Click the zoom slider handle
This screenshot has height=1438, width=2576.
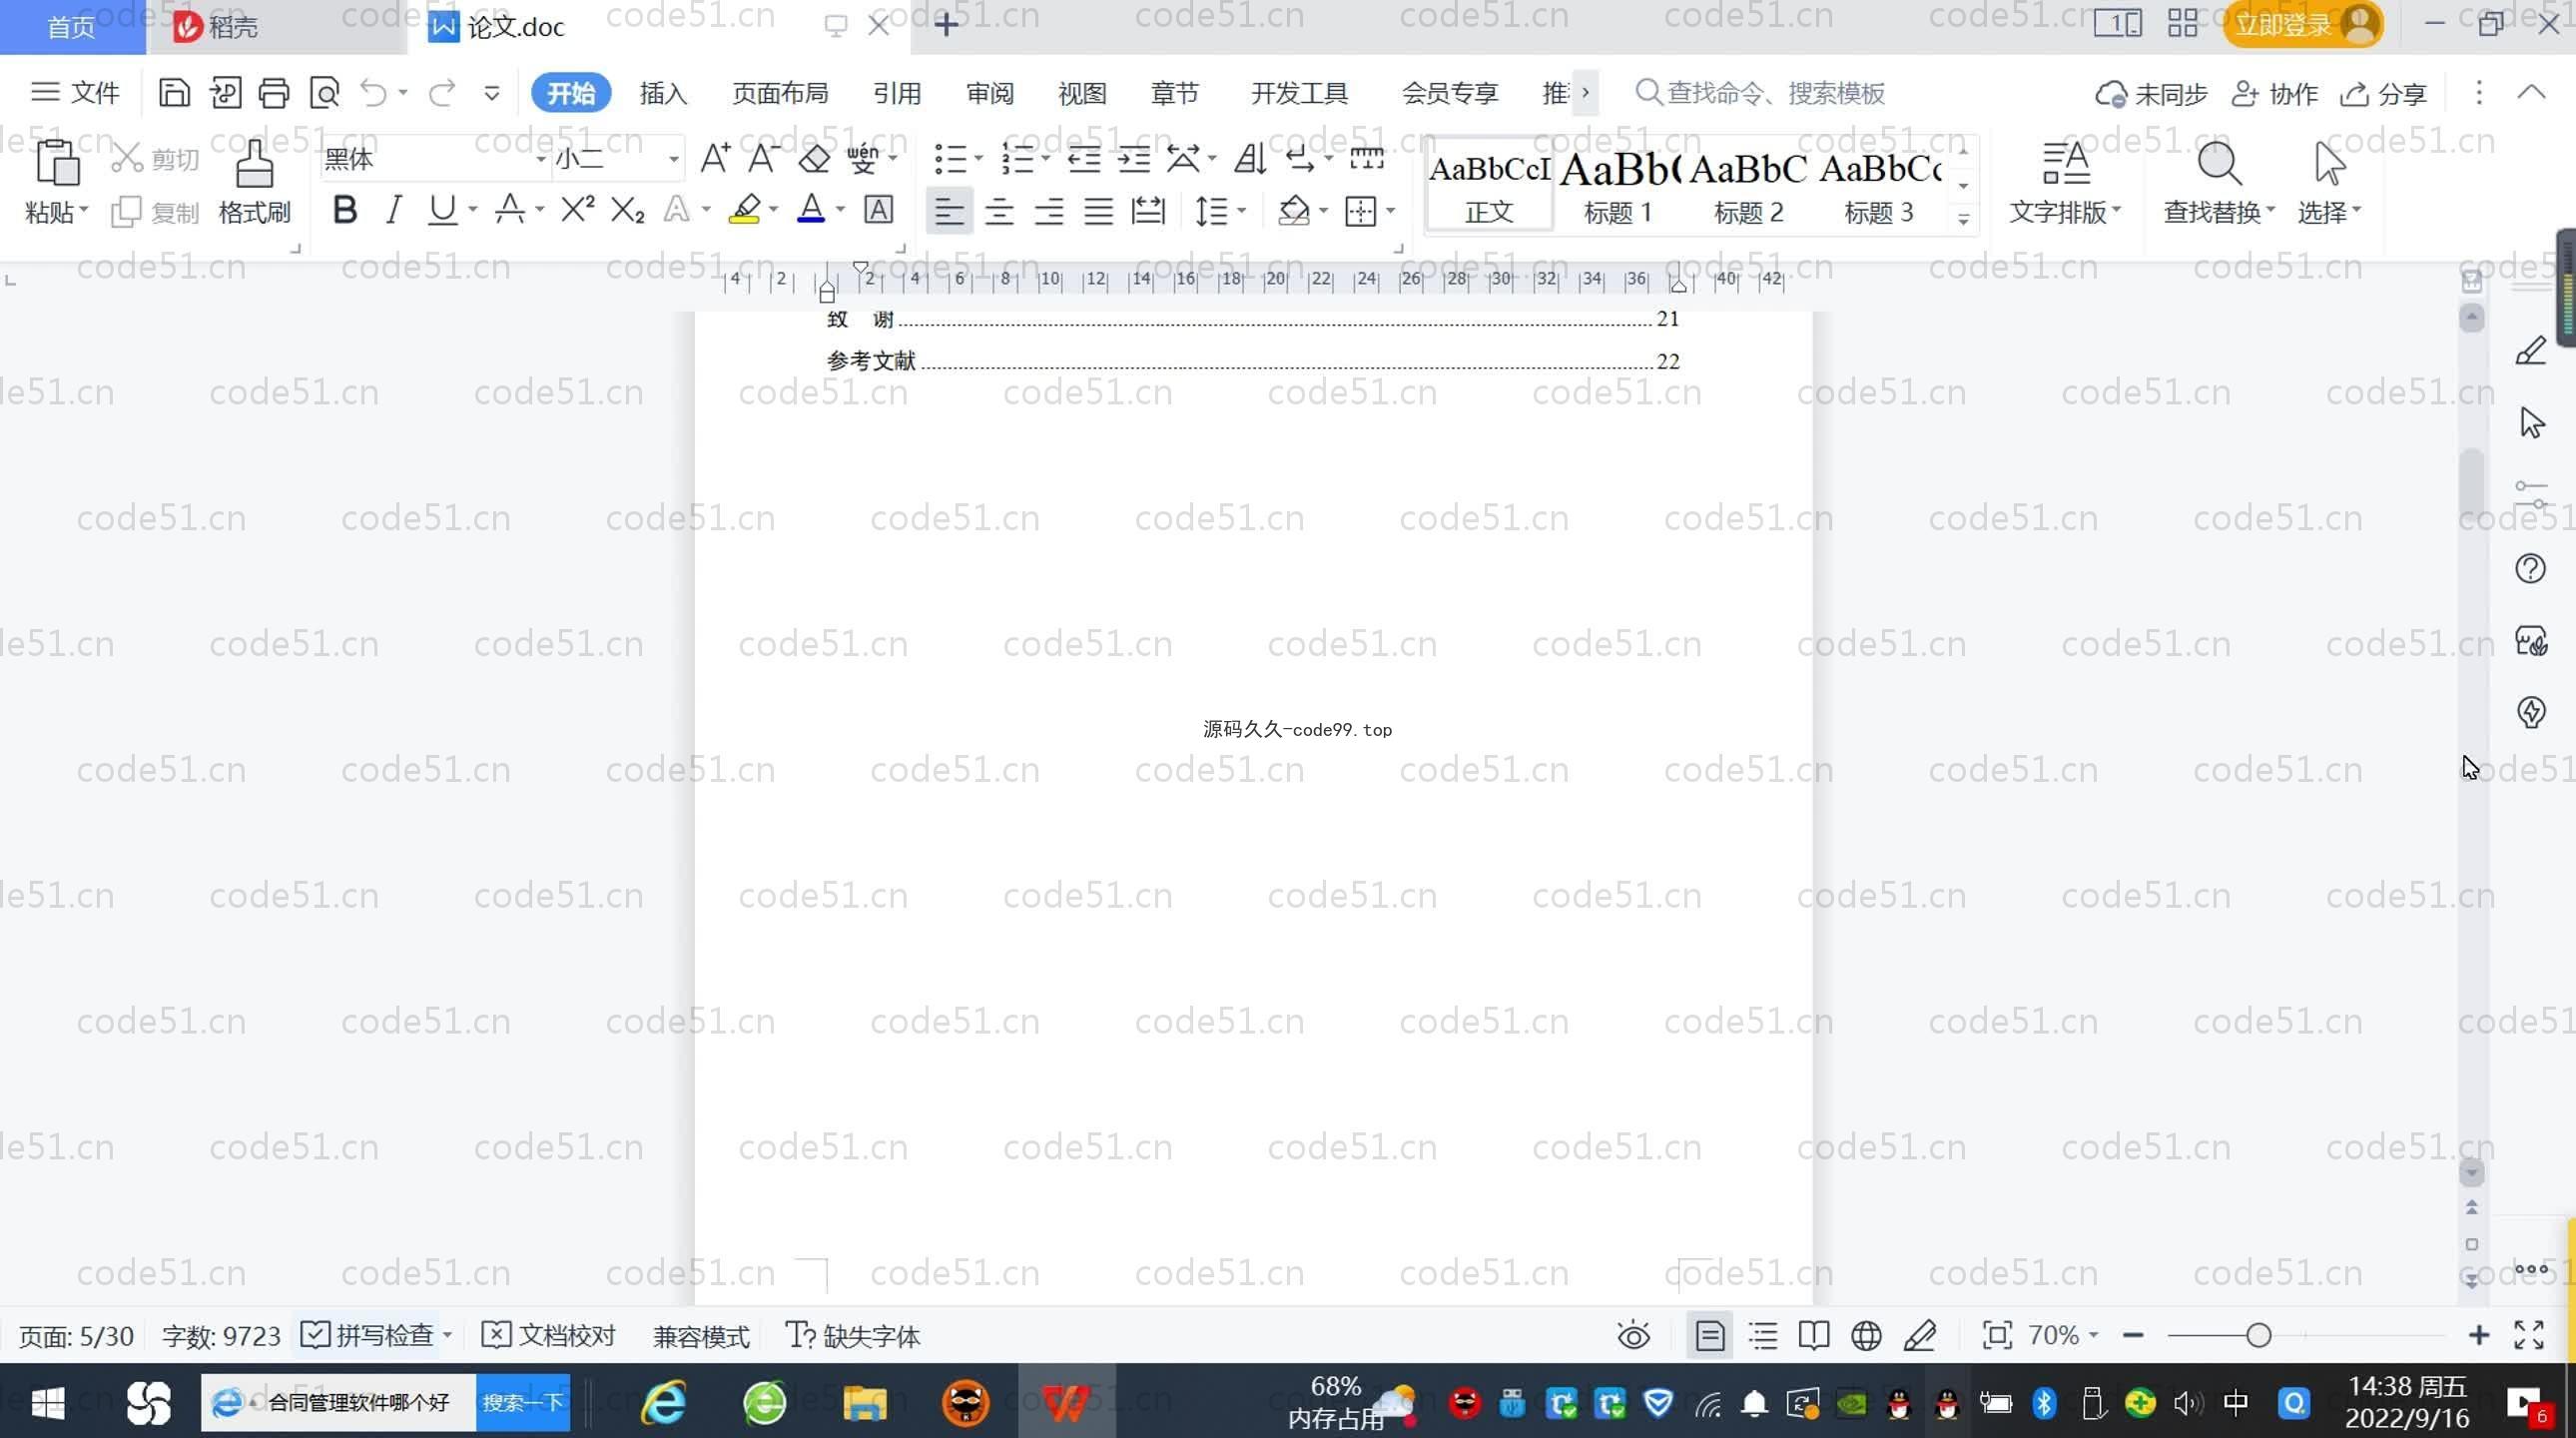point(2258,1336)
